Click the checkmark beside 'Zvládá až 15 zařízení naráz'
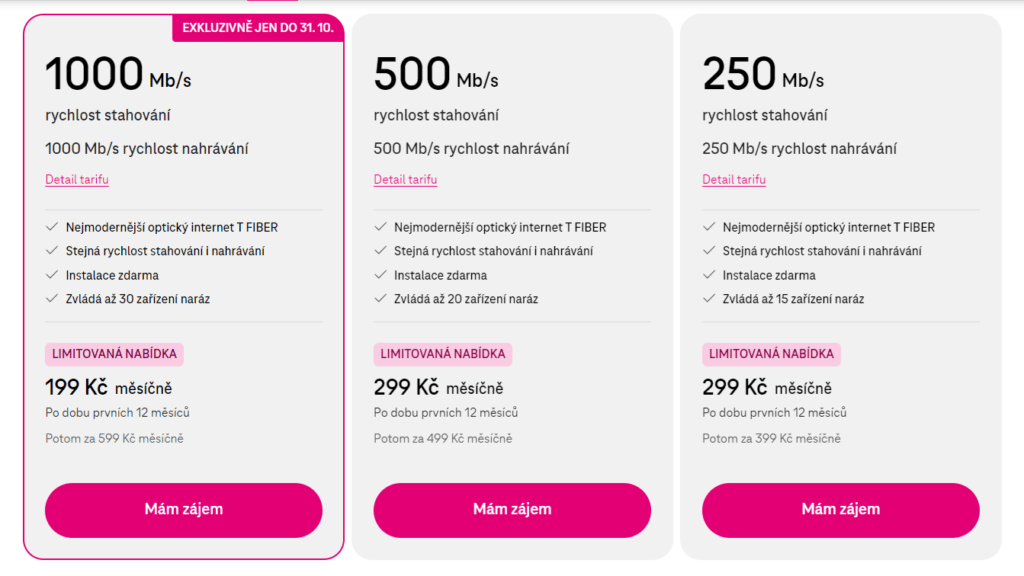 709,299
